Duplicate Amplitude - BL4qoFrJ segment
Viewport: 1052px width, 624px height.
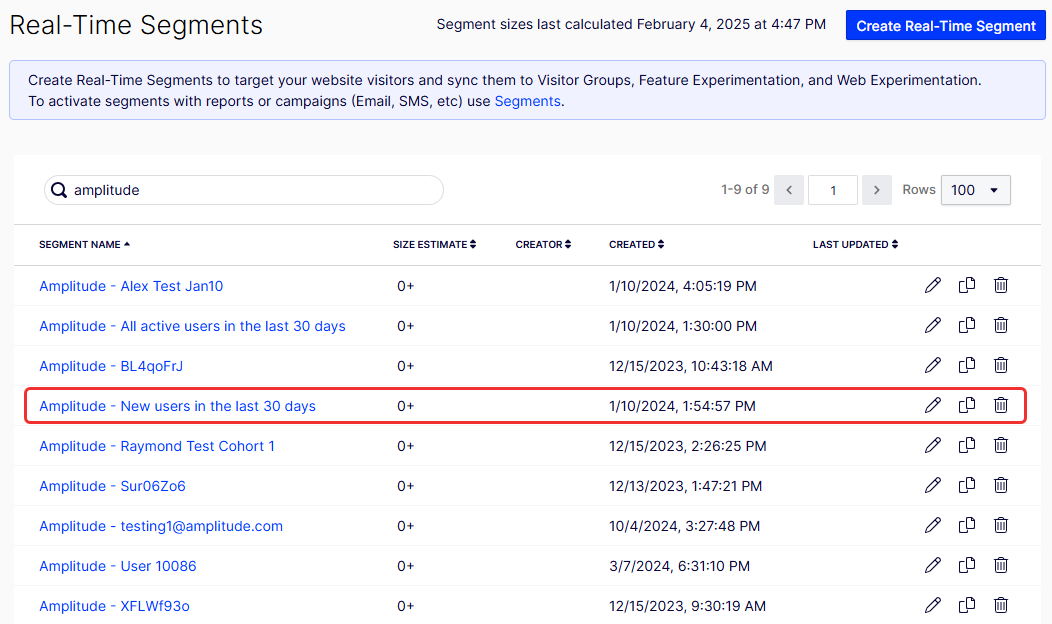click(967, 365)
